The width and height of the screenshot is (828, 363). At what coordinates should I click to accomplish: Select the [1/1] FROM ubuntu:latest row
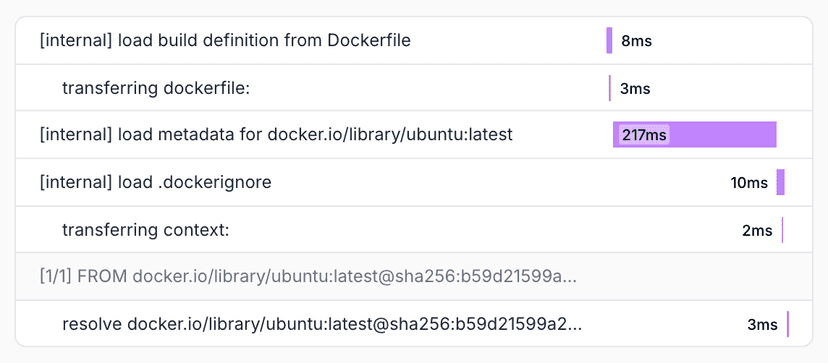414,276
